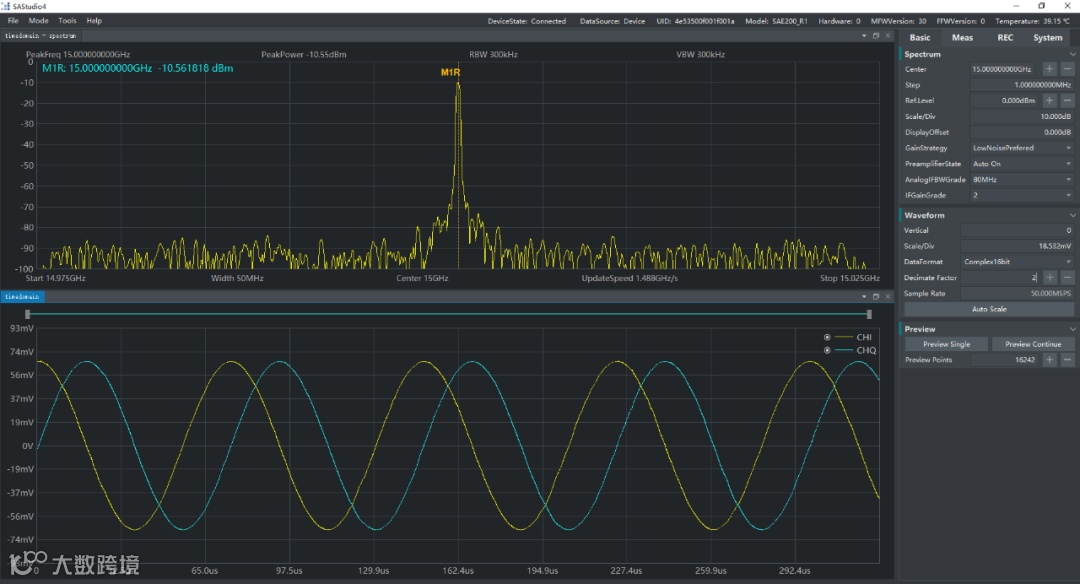Increase Decimate Factor with plus button
Viewport: 1080px width, 584px height.
[x=1049, y=278]
